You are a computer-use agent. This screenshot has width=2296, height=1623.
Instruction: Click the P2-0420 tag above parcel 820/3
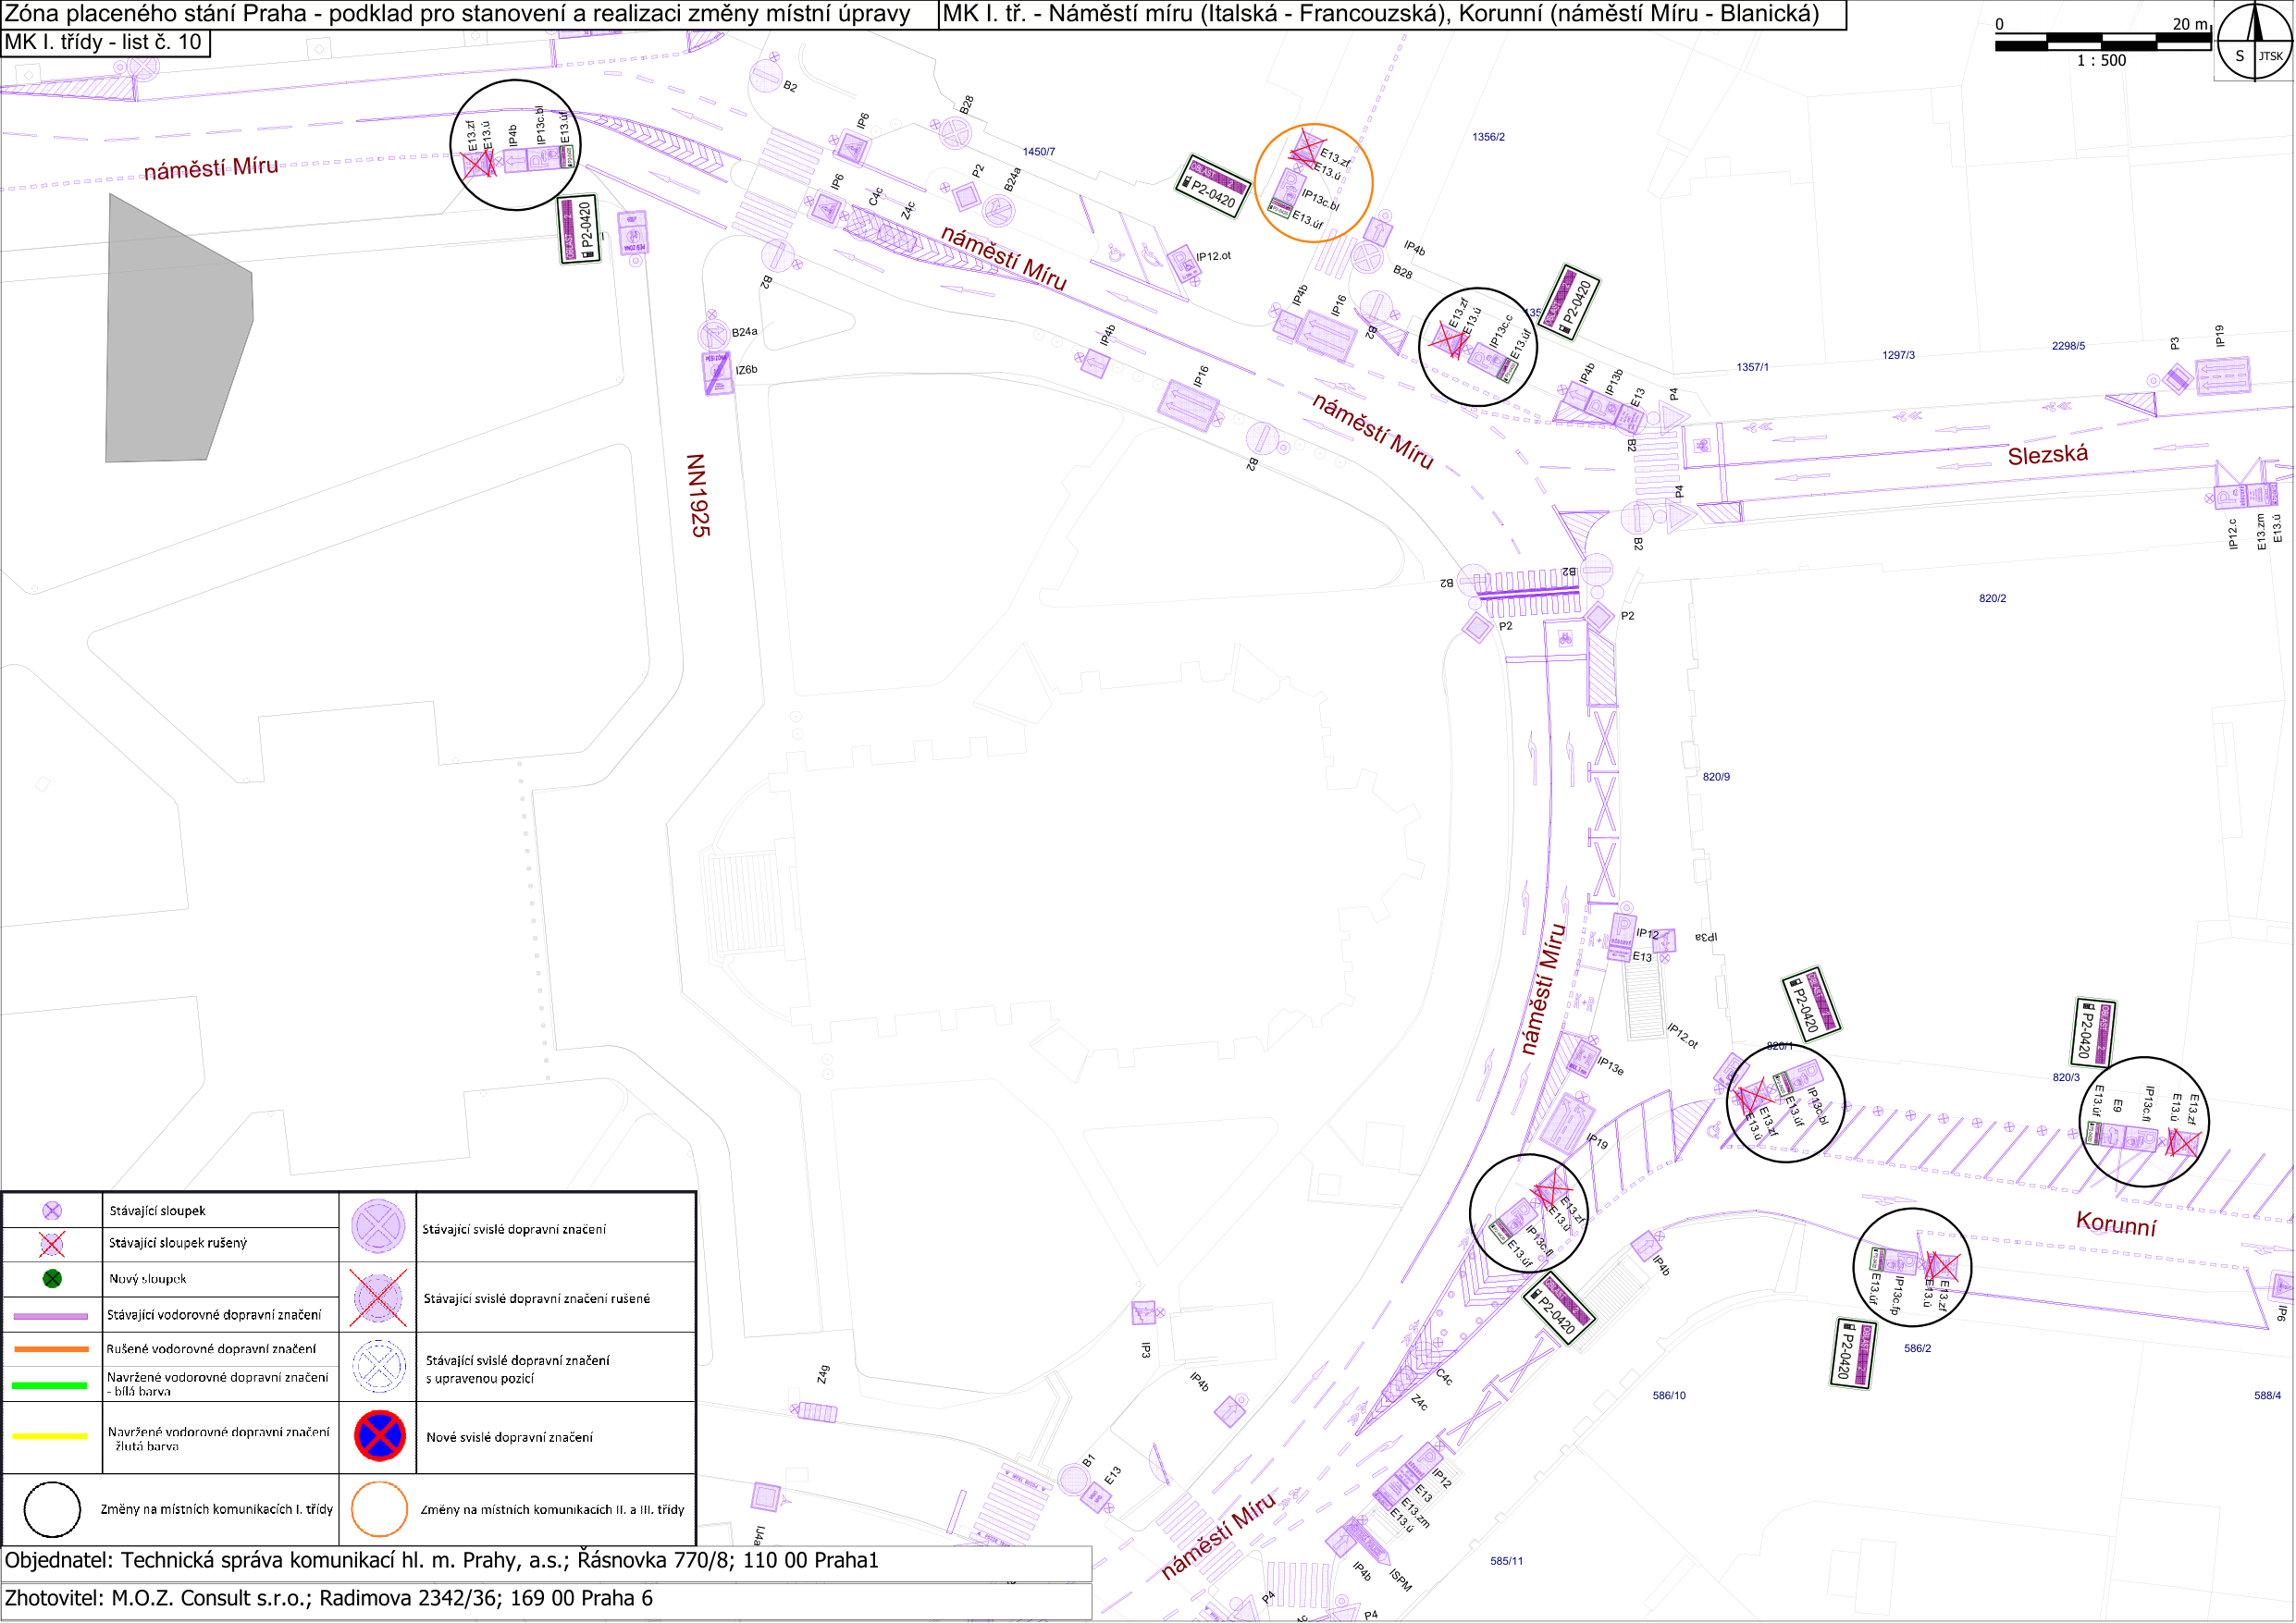pos(2094,1033)
